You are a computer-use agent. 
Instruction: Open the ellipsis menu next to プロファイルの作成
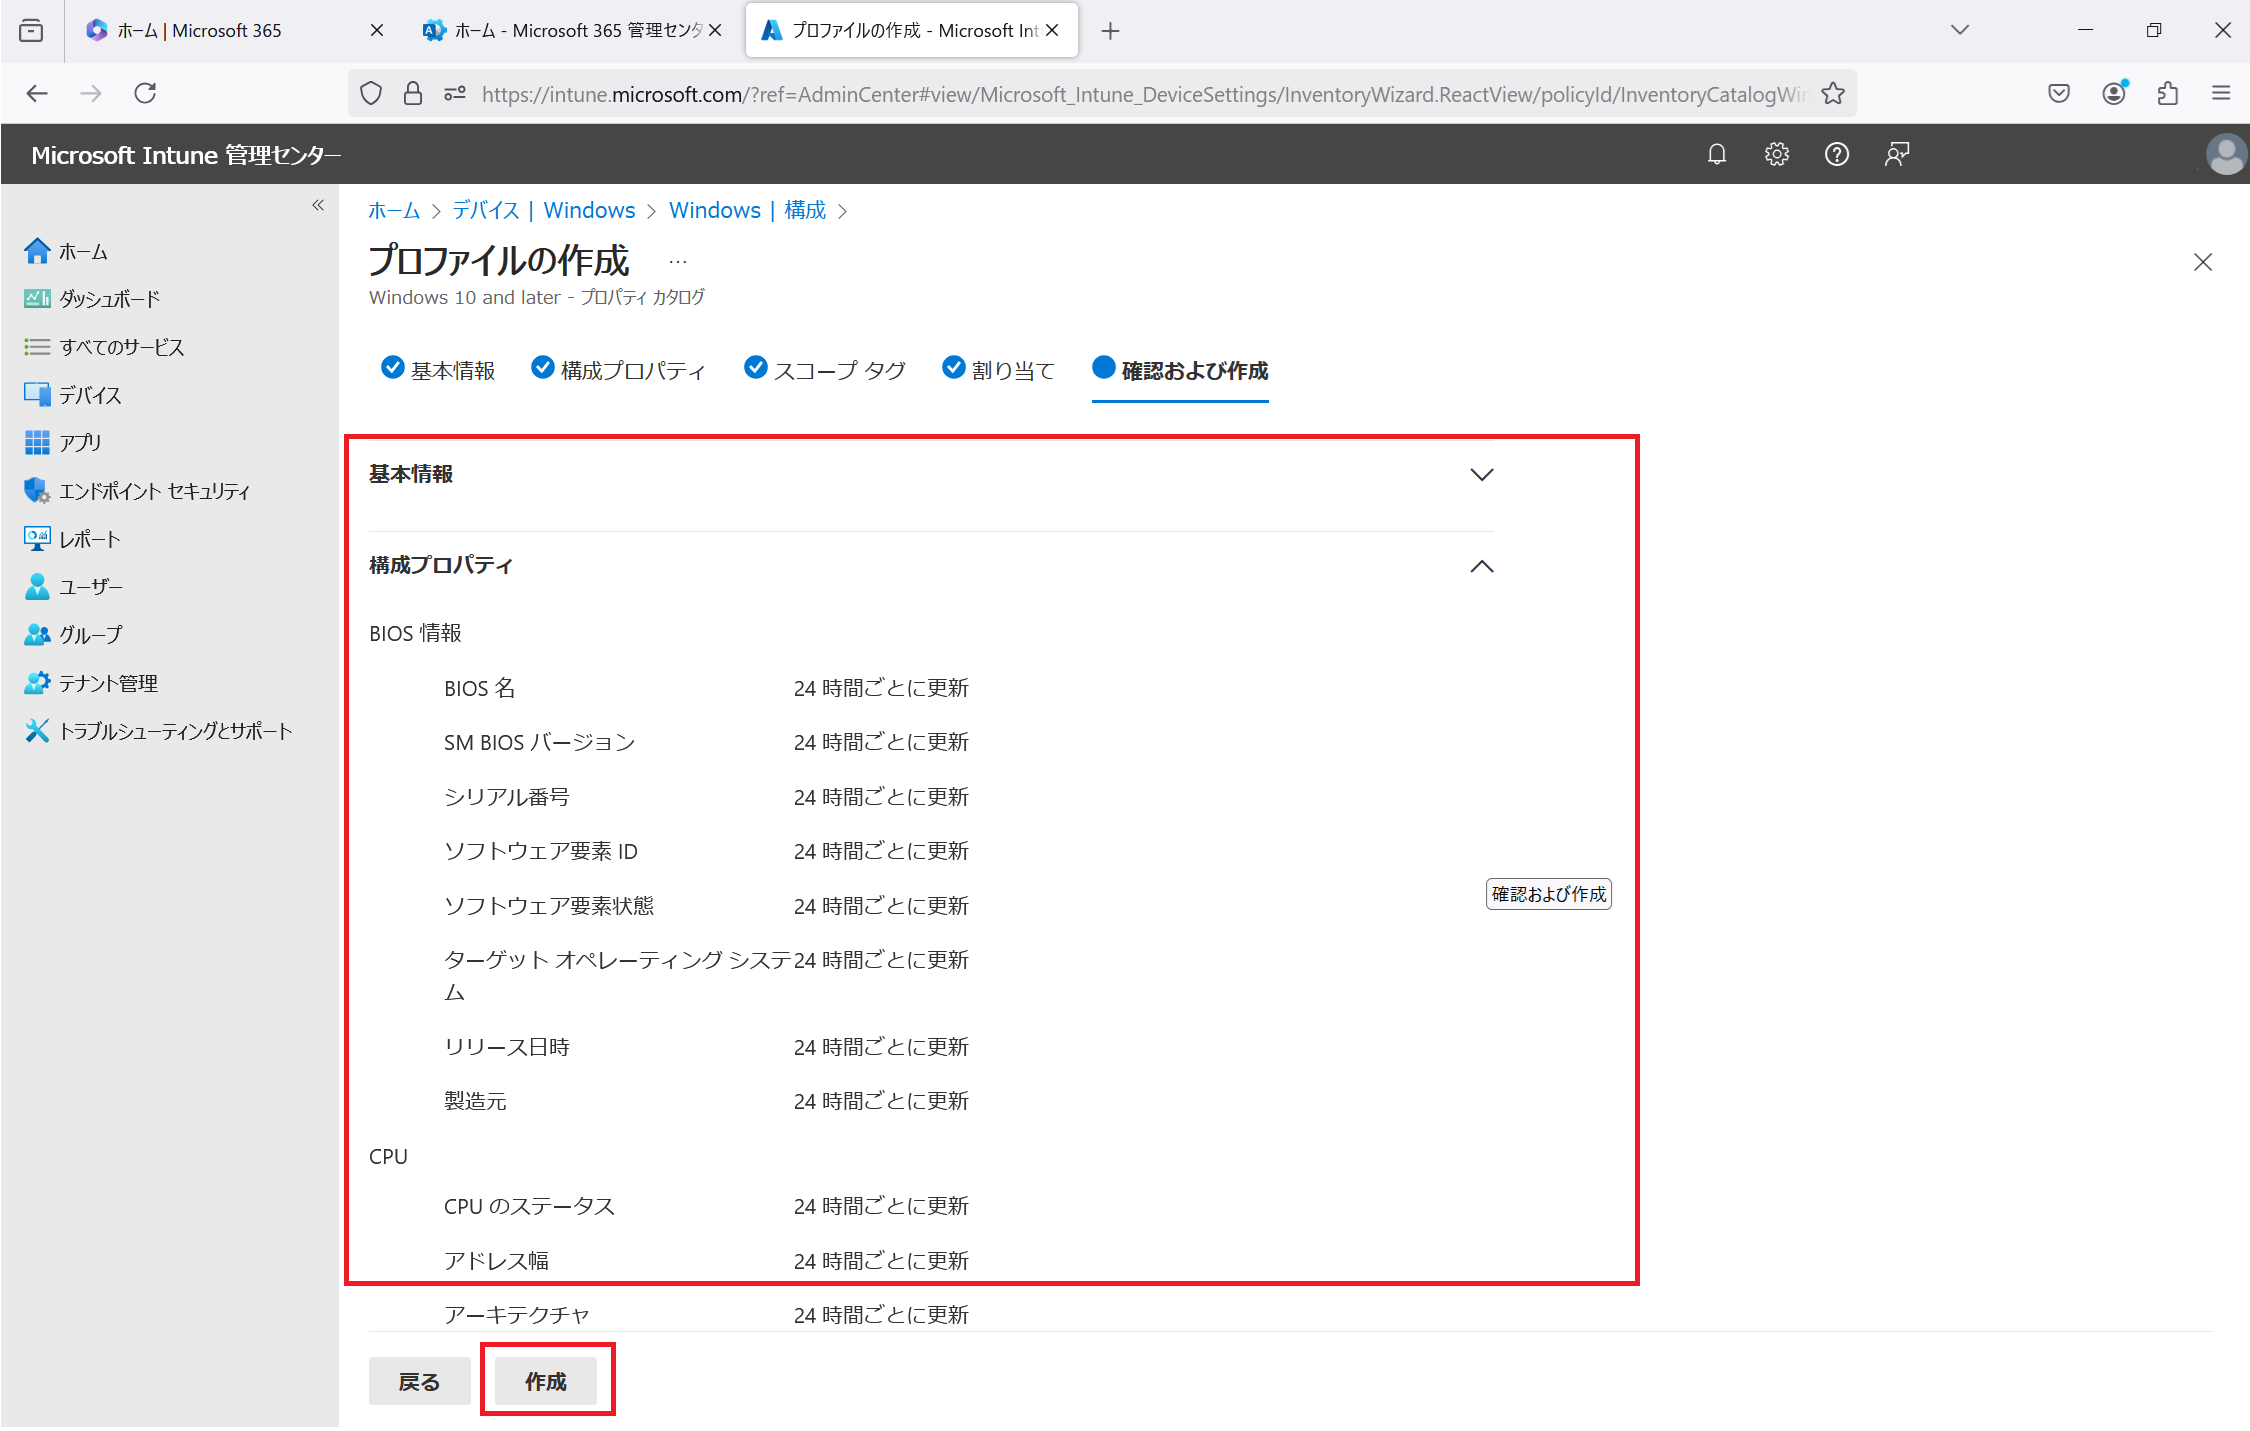point(678,262)
